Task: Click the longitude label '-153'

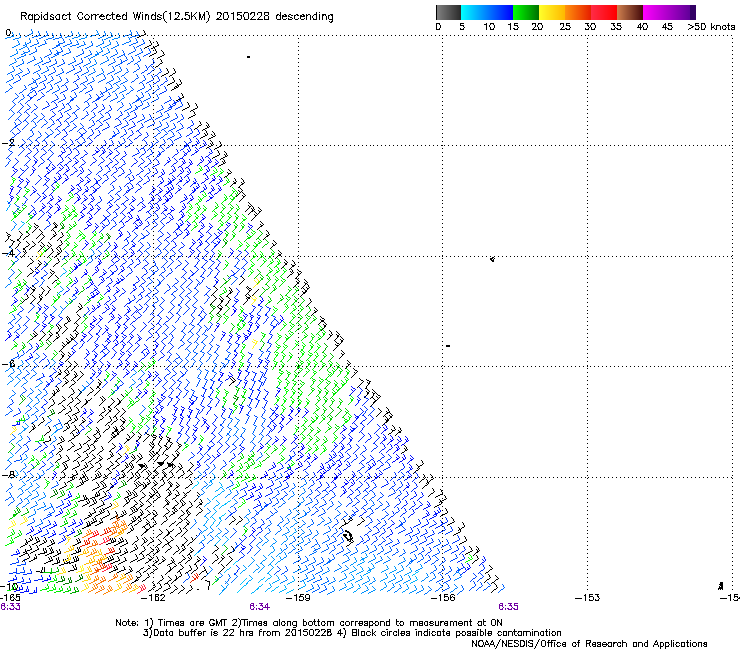Action: click(x=587, y=598)
